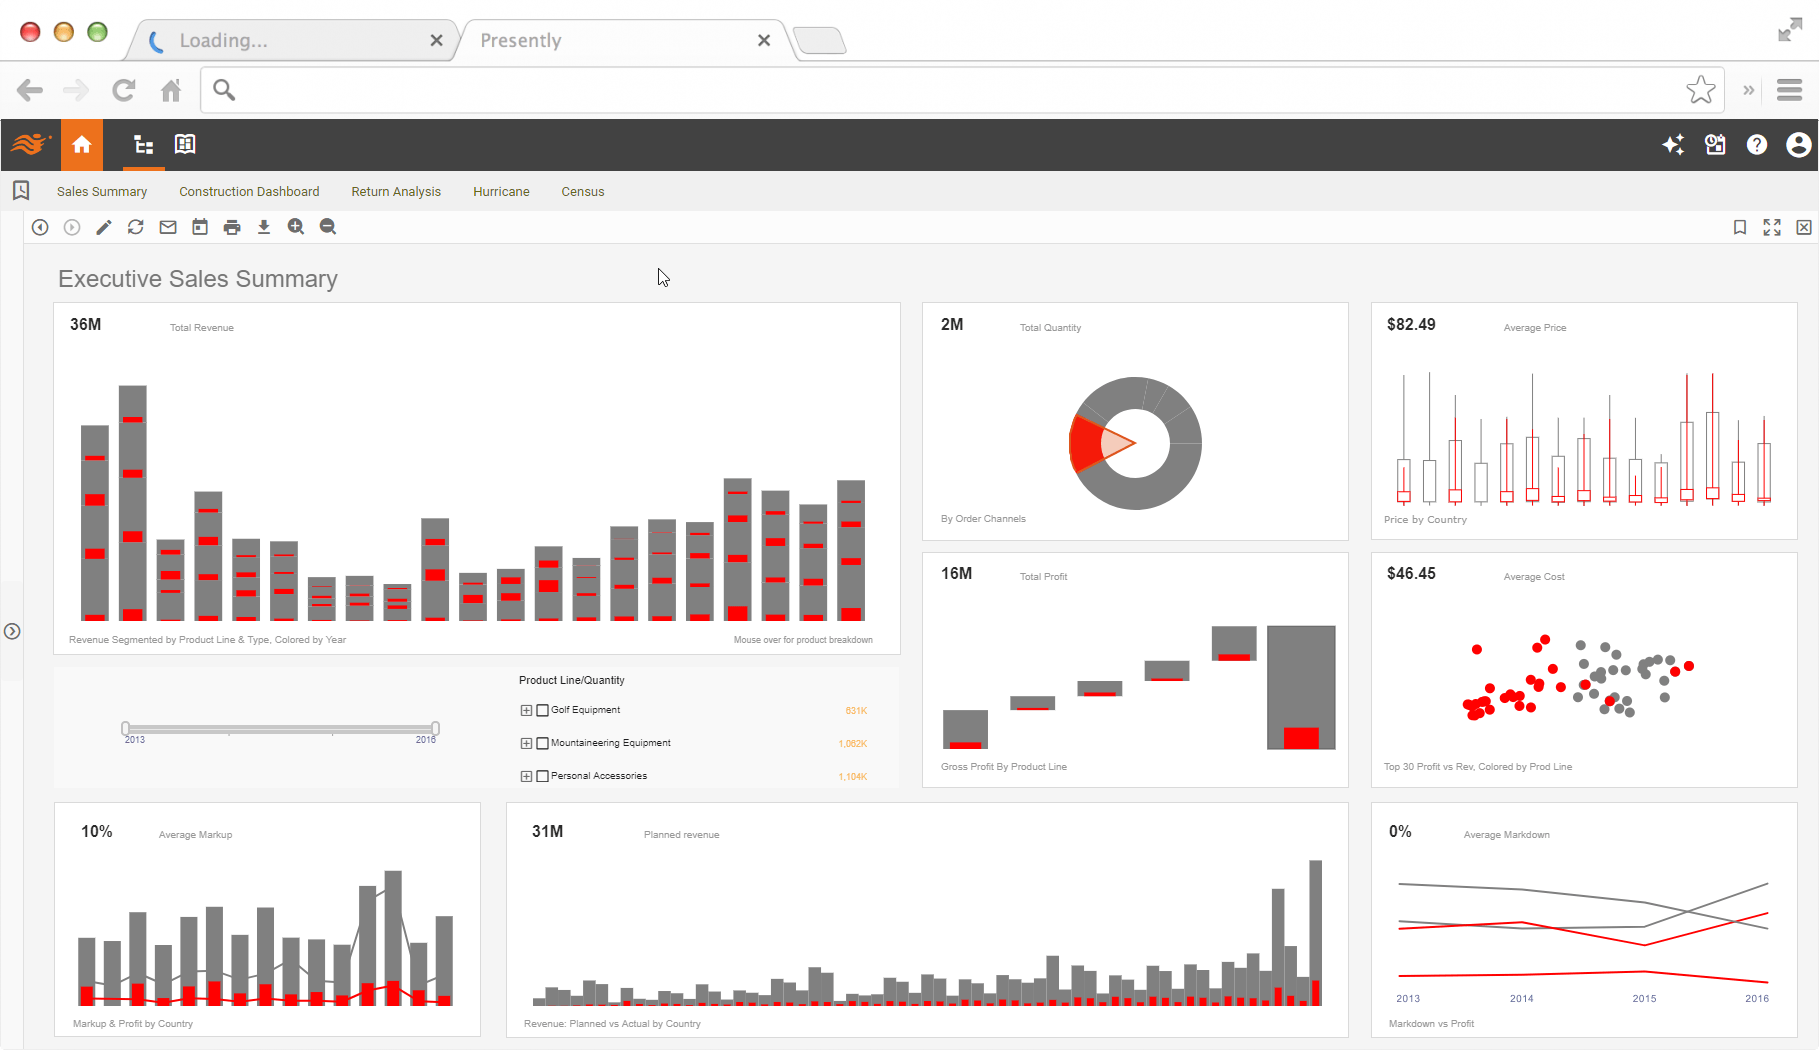Click the 2013 end slider handle
The width and height of the screenshot is (1819, 1050).
(125, 728)
